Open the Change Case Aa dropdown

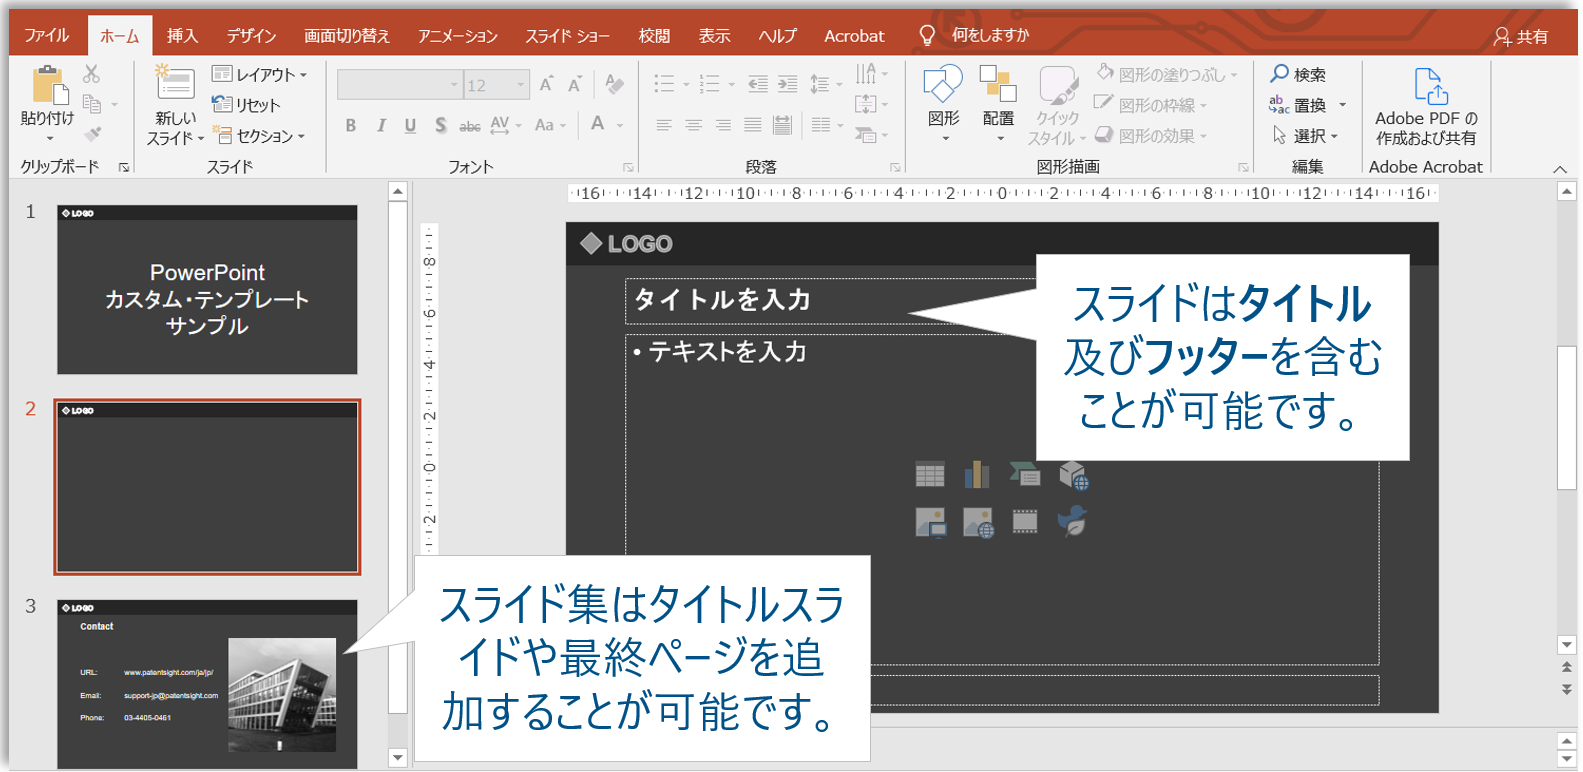[x=550, y=125]
